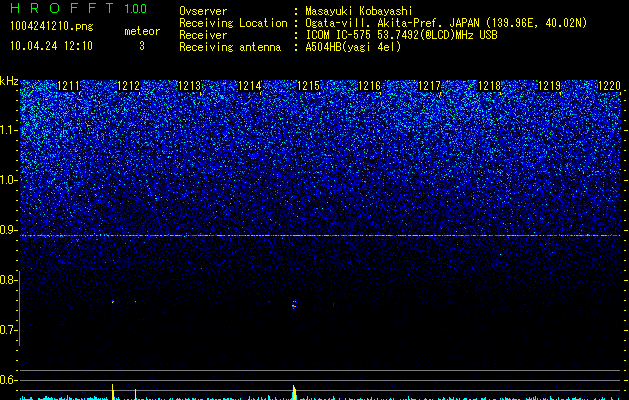Click the 1220 time marker

coord(609,86)
